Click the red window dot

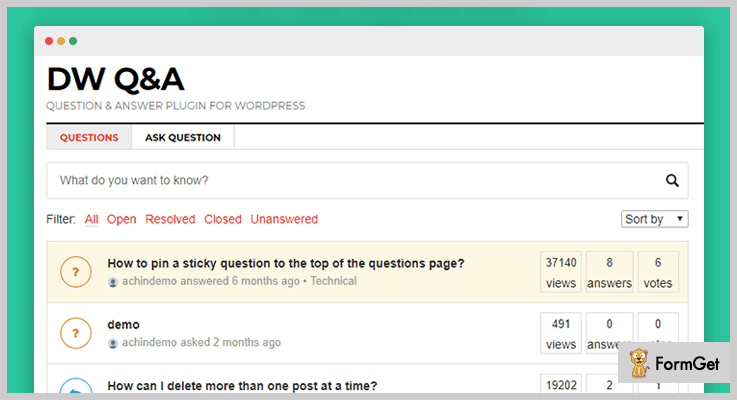pyautogui.click(x=49, y=41)
